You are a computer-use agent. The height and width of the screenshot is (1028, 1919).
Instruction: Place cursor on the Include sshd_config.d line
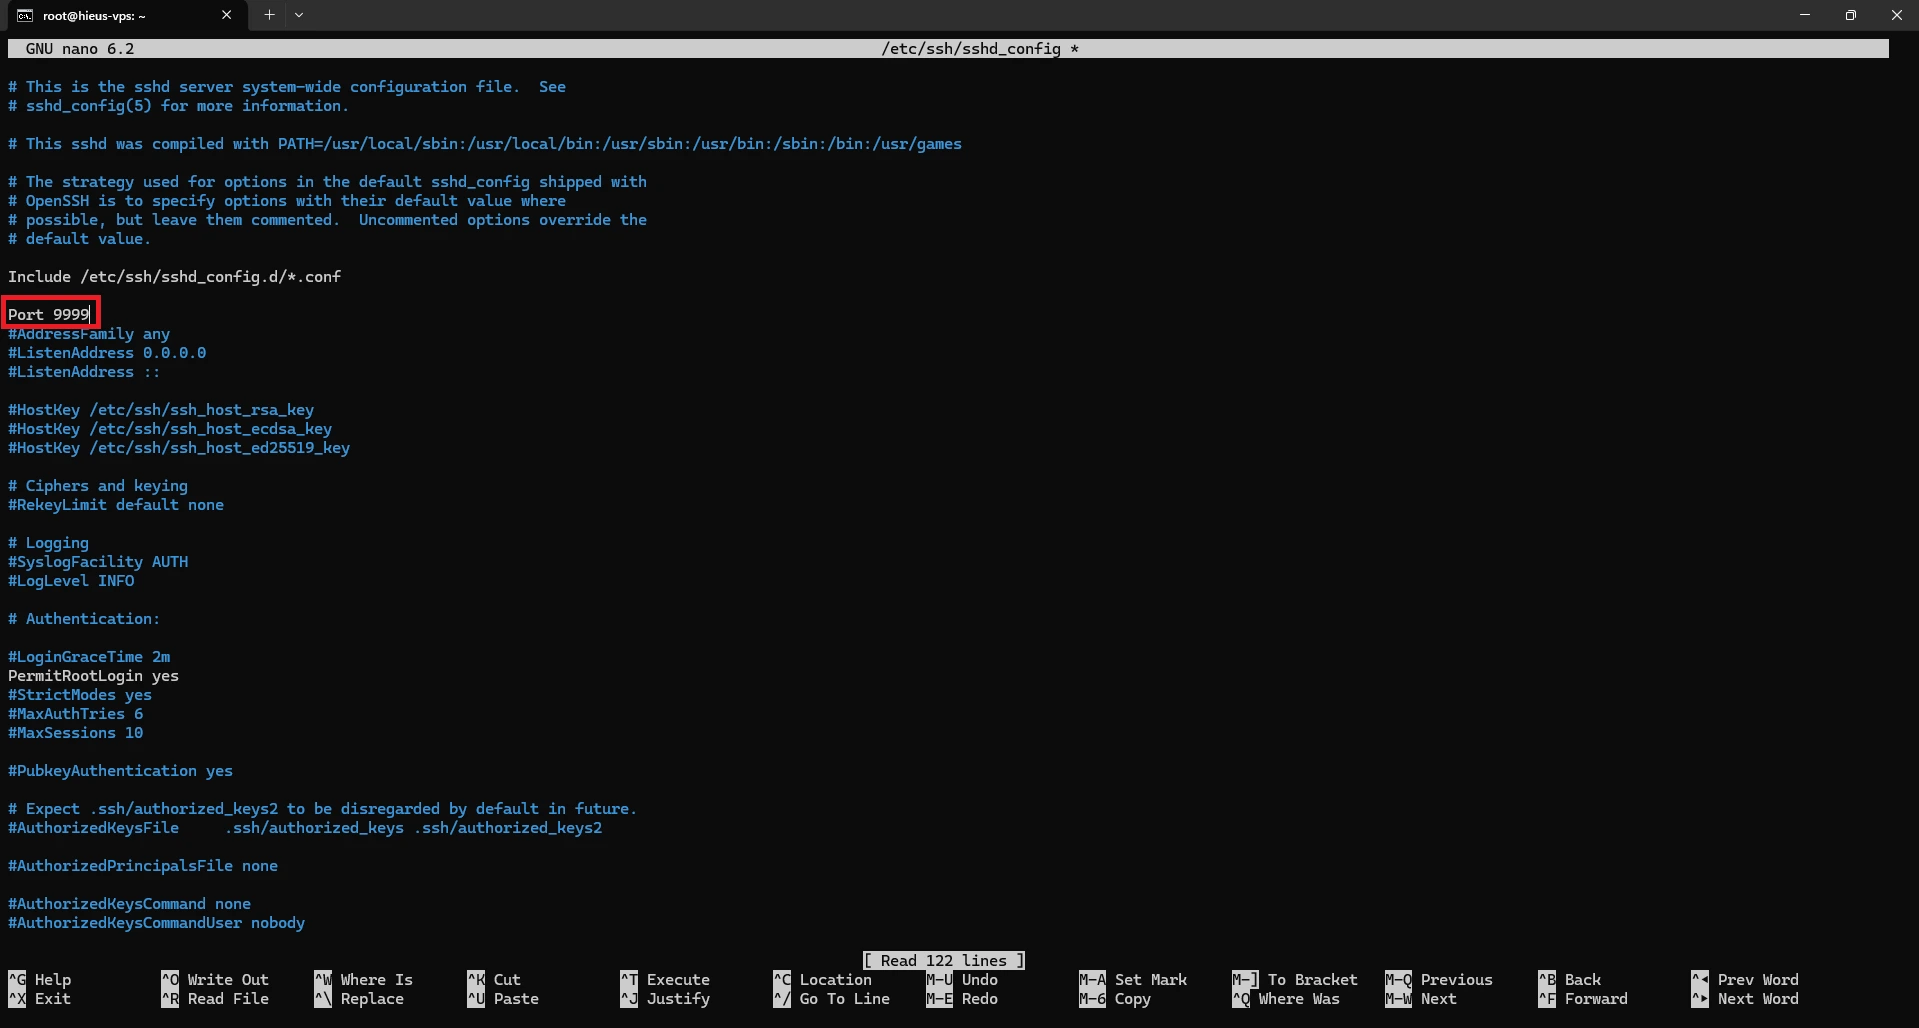174,277
